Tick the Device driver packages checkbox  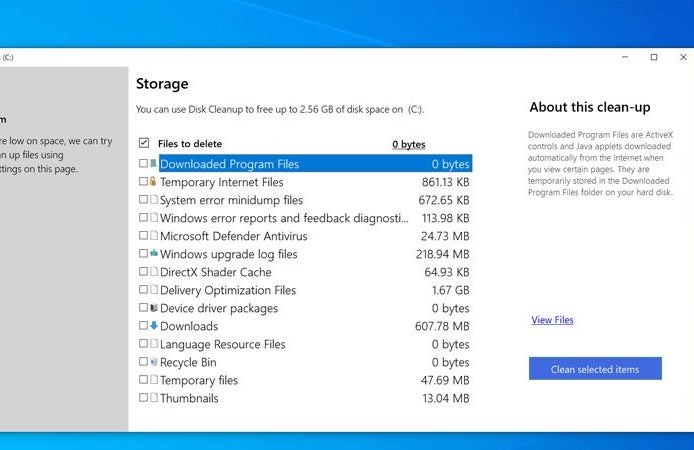pos(143,308)
